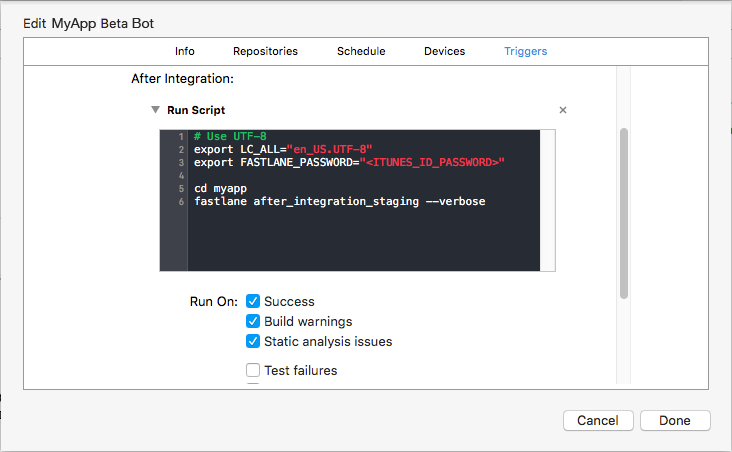Collapse the Run Script disclosure triangle
This screenshot has height=452, width=732.
(155, 110)
